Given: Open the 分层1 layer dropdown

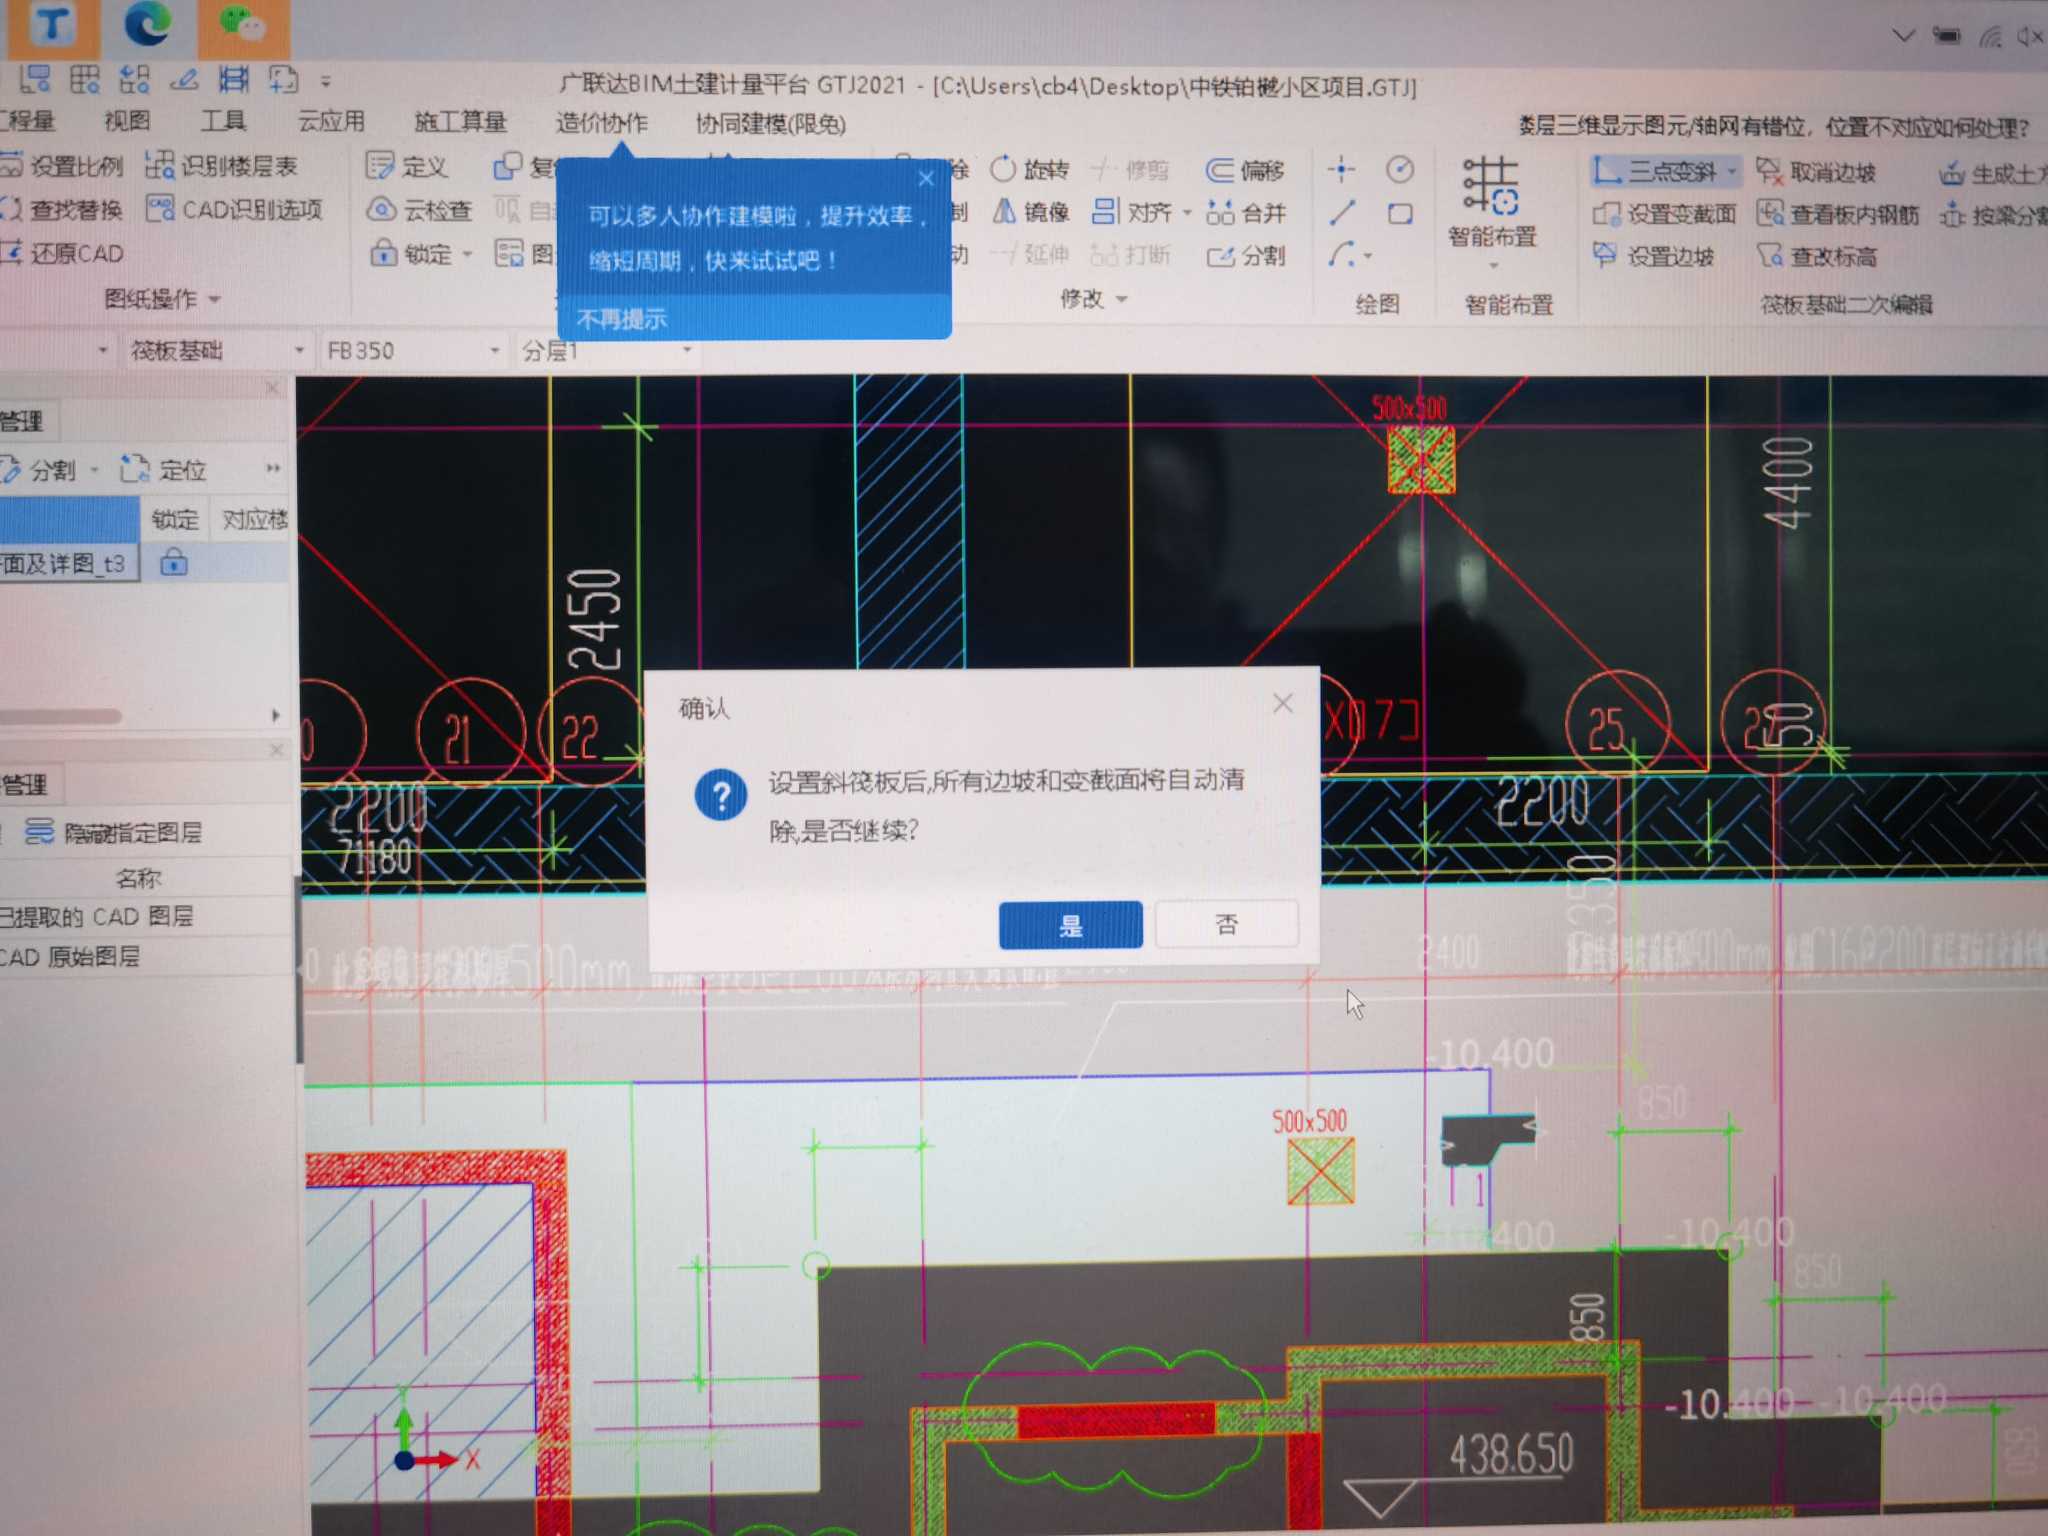Looking at the screenshot, I should [687, 351].
